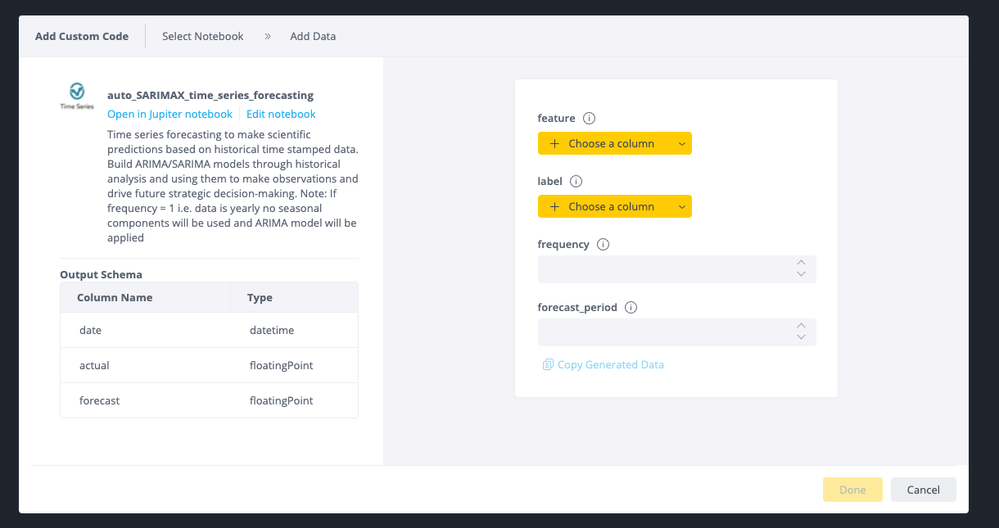The height and width of the screenshot is (528, 999).
Task: Click the info icon beside forecast_period
Action: (631, 308)
